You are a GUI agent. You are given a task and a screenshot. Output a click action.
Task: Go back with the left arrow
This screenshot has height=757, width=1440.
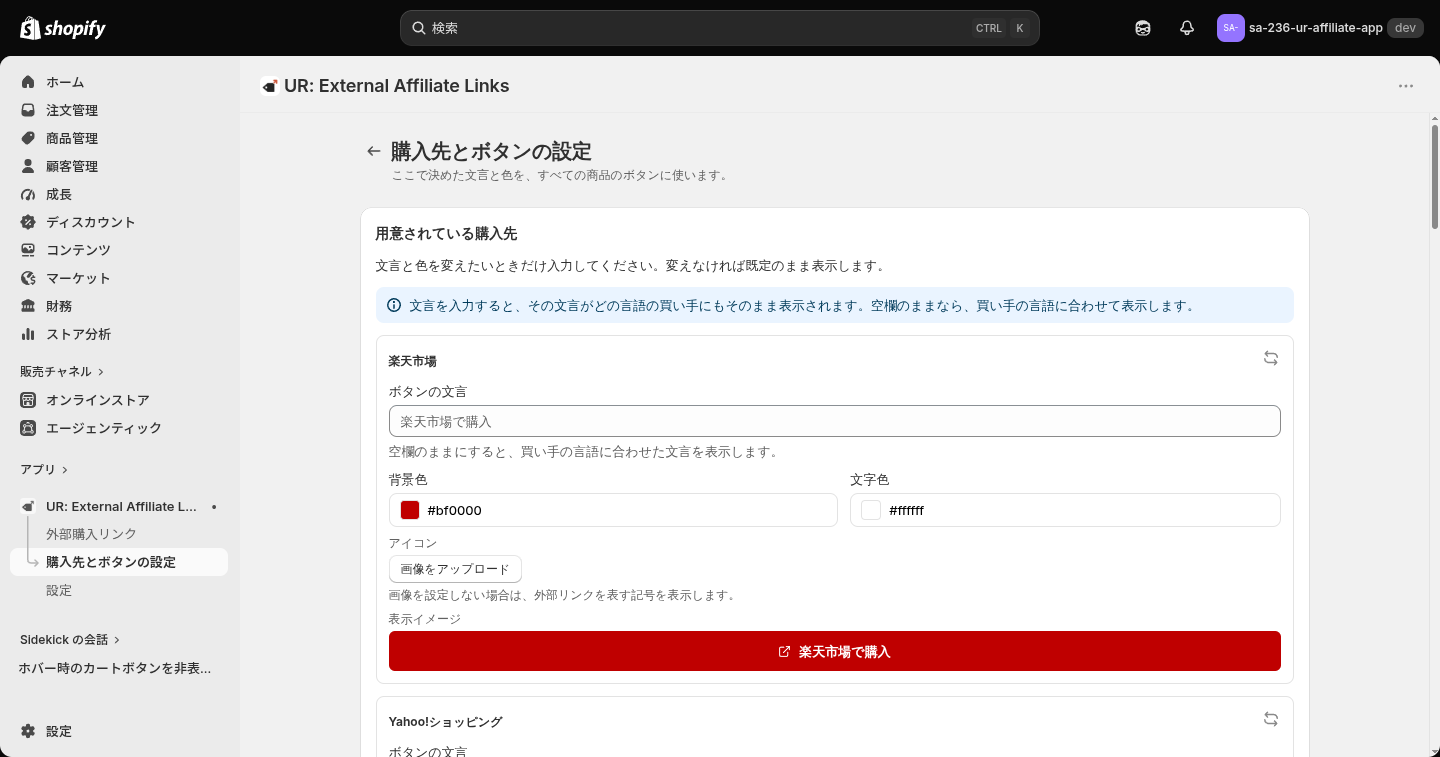coord(374,151)
